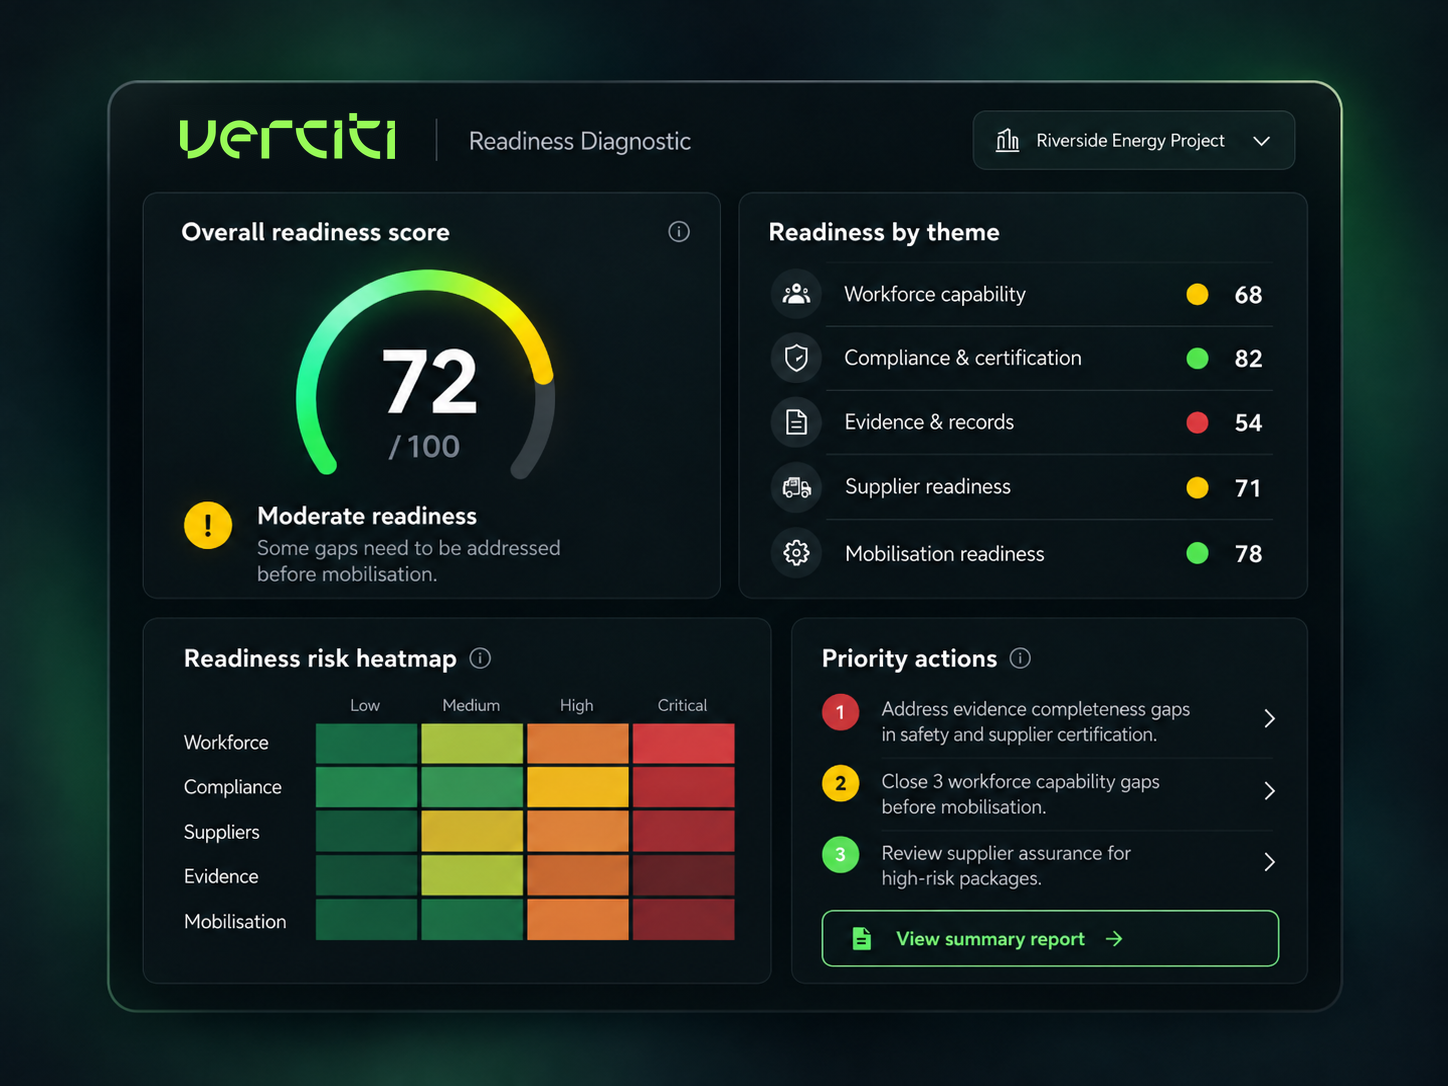Click the Mobilisation readiness score 78
This screenshot has width=1448, height=1086.
(1248, 554)
